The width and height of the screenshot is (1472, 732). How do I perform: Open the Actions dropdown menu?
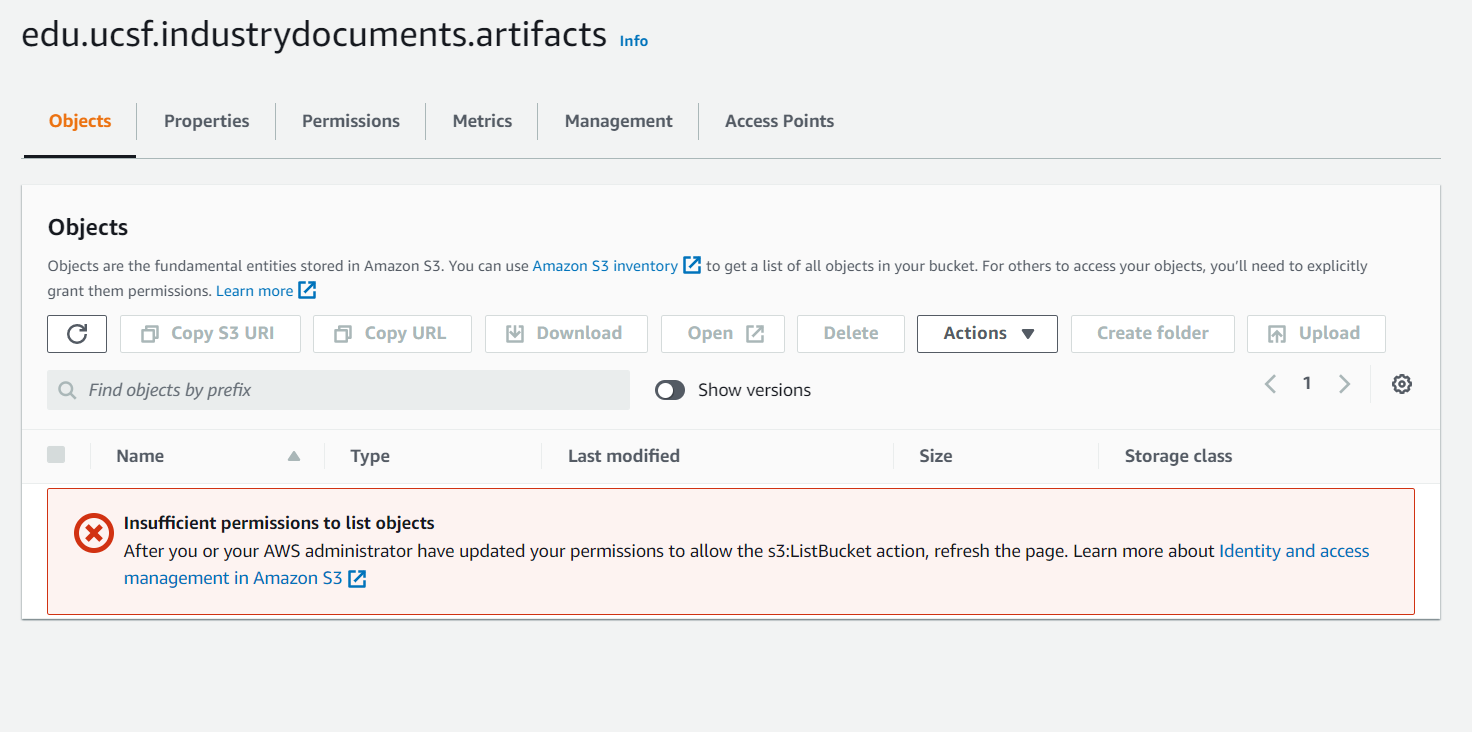[987, 334]
